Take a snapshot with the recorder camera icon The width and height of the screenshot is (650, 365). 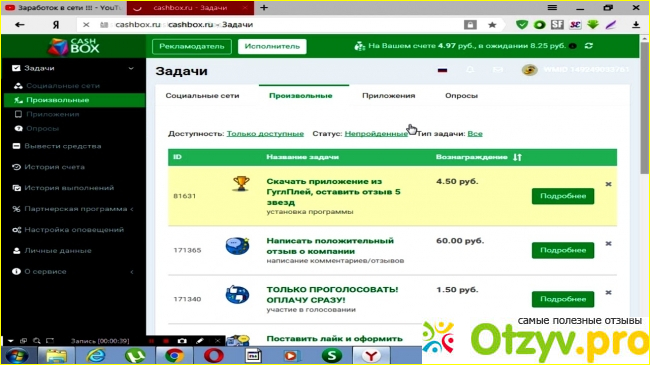coord(182,341)
